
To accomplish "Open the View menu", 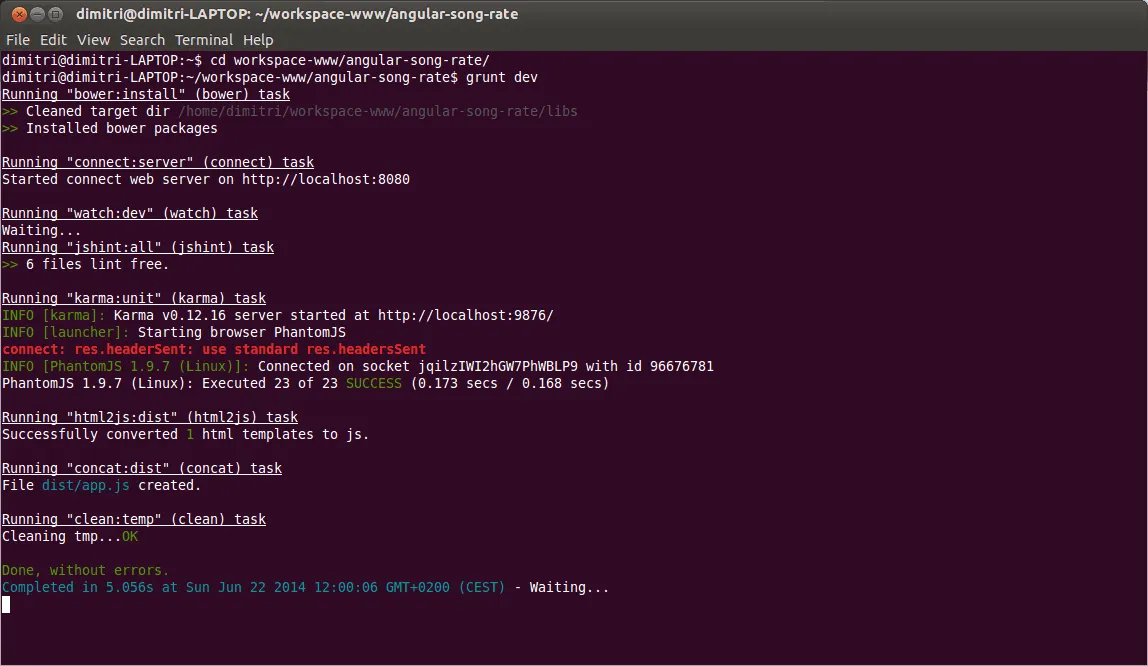I will [93, 40].
